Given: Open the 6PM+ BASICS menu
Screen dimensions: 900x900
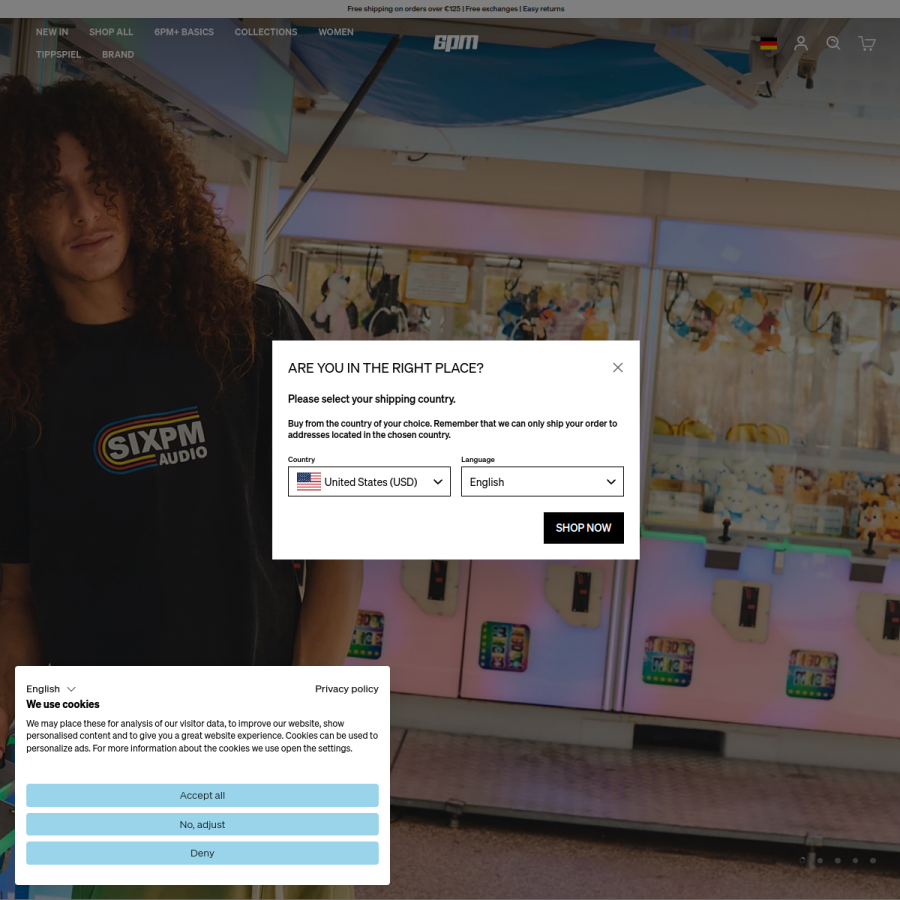Looking at the screenshot, I should [x=184, y=32].
